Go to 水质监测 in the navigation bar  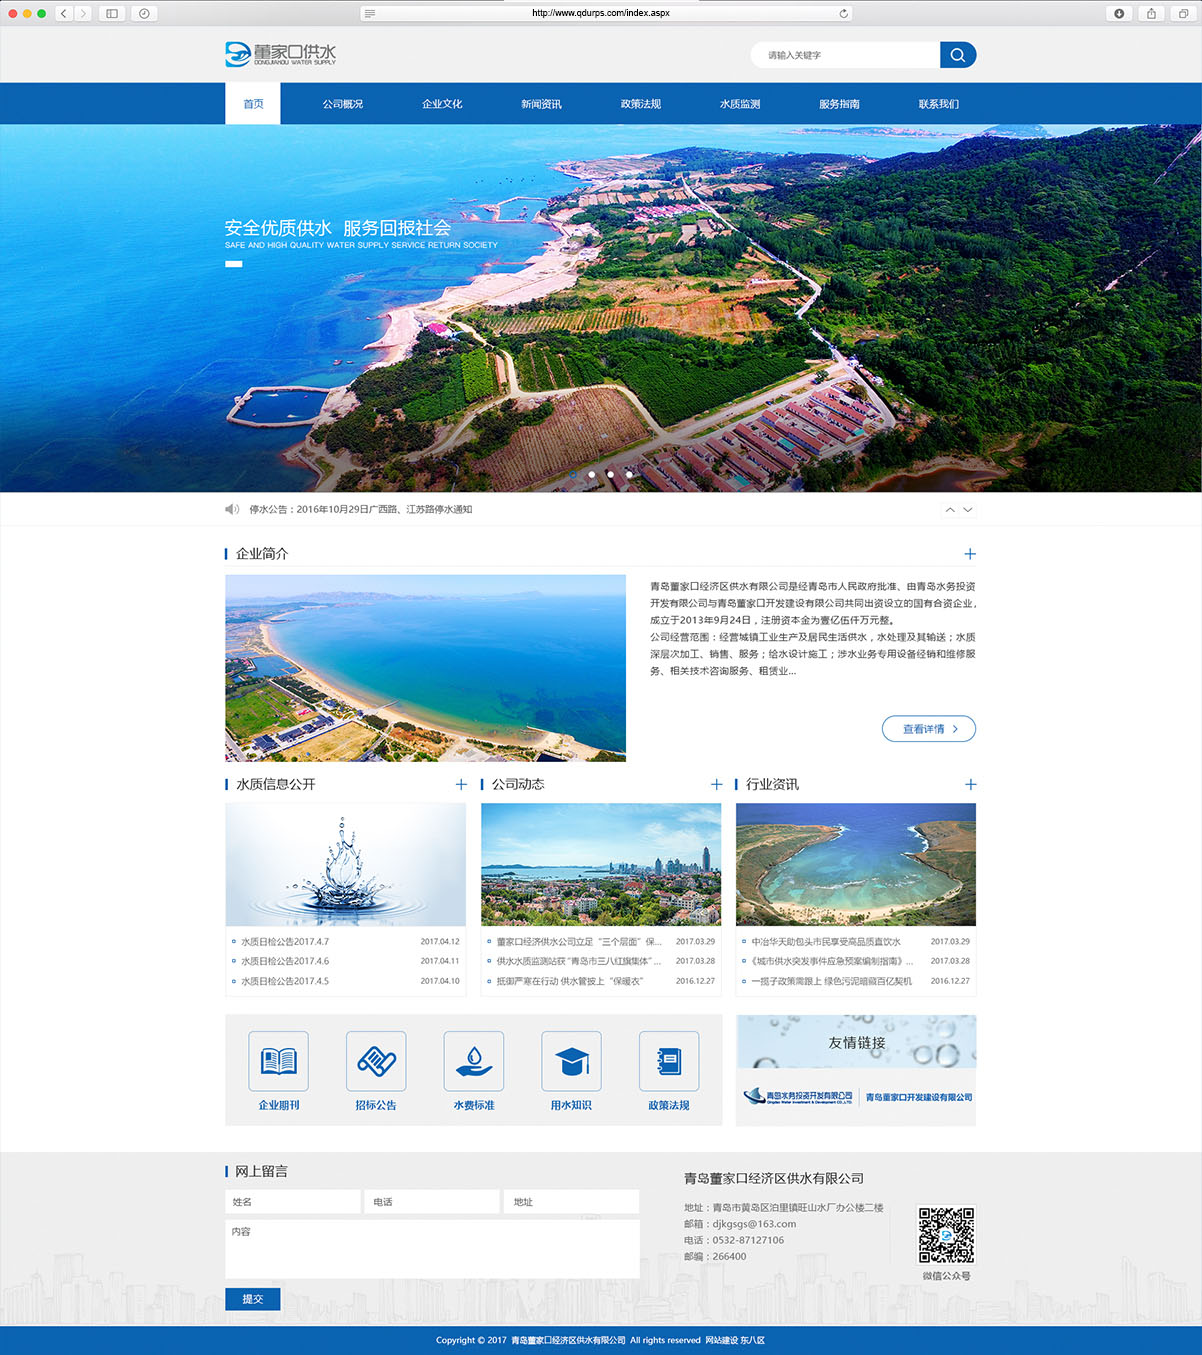click(740, 104)
